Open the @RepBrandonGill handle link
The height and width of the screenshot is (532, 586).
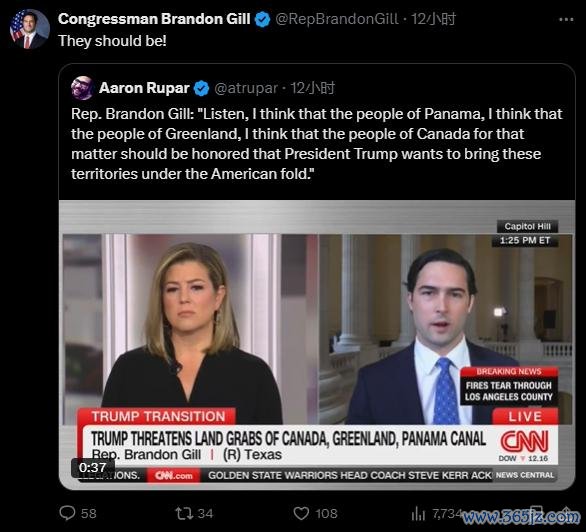coord(337,19)
